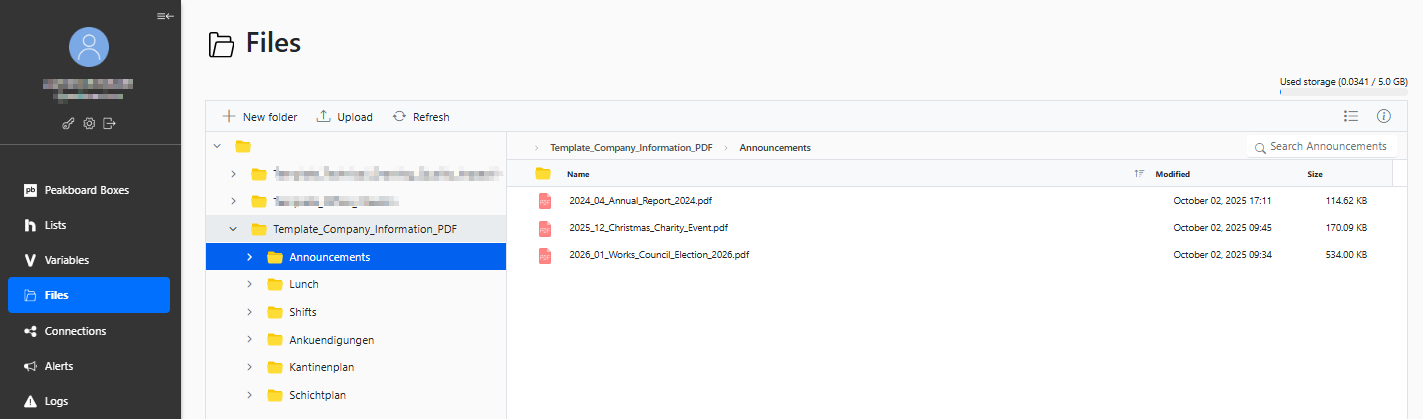Expand the Lunch folder chevron
The height and width of the screenshot is (419, 1423).
[249, 285]
